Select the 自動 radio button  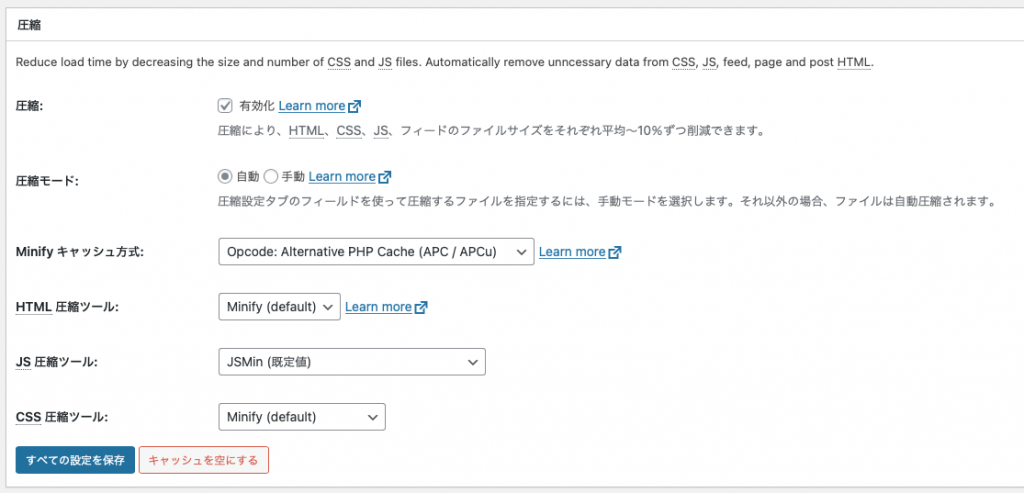point(225,176)
